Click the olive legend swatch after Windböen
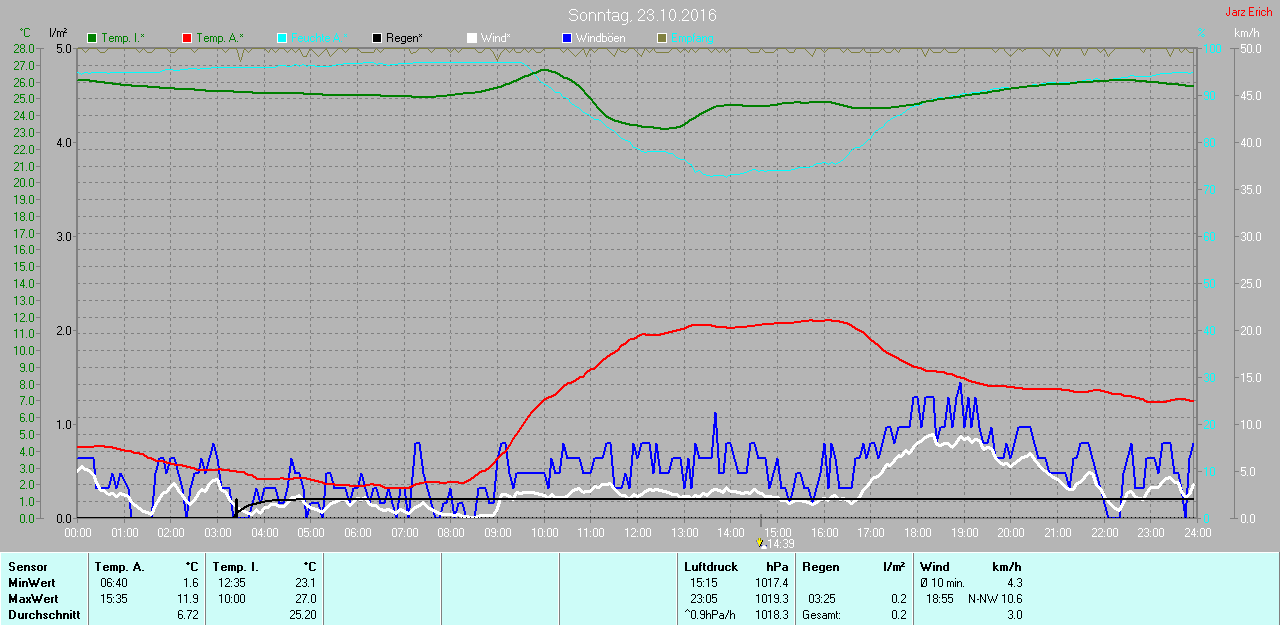Screen dimensions: 1280x625 pyautogui.click(x=661, y=38)
